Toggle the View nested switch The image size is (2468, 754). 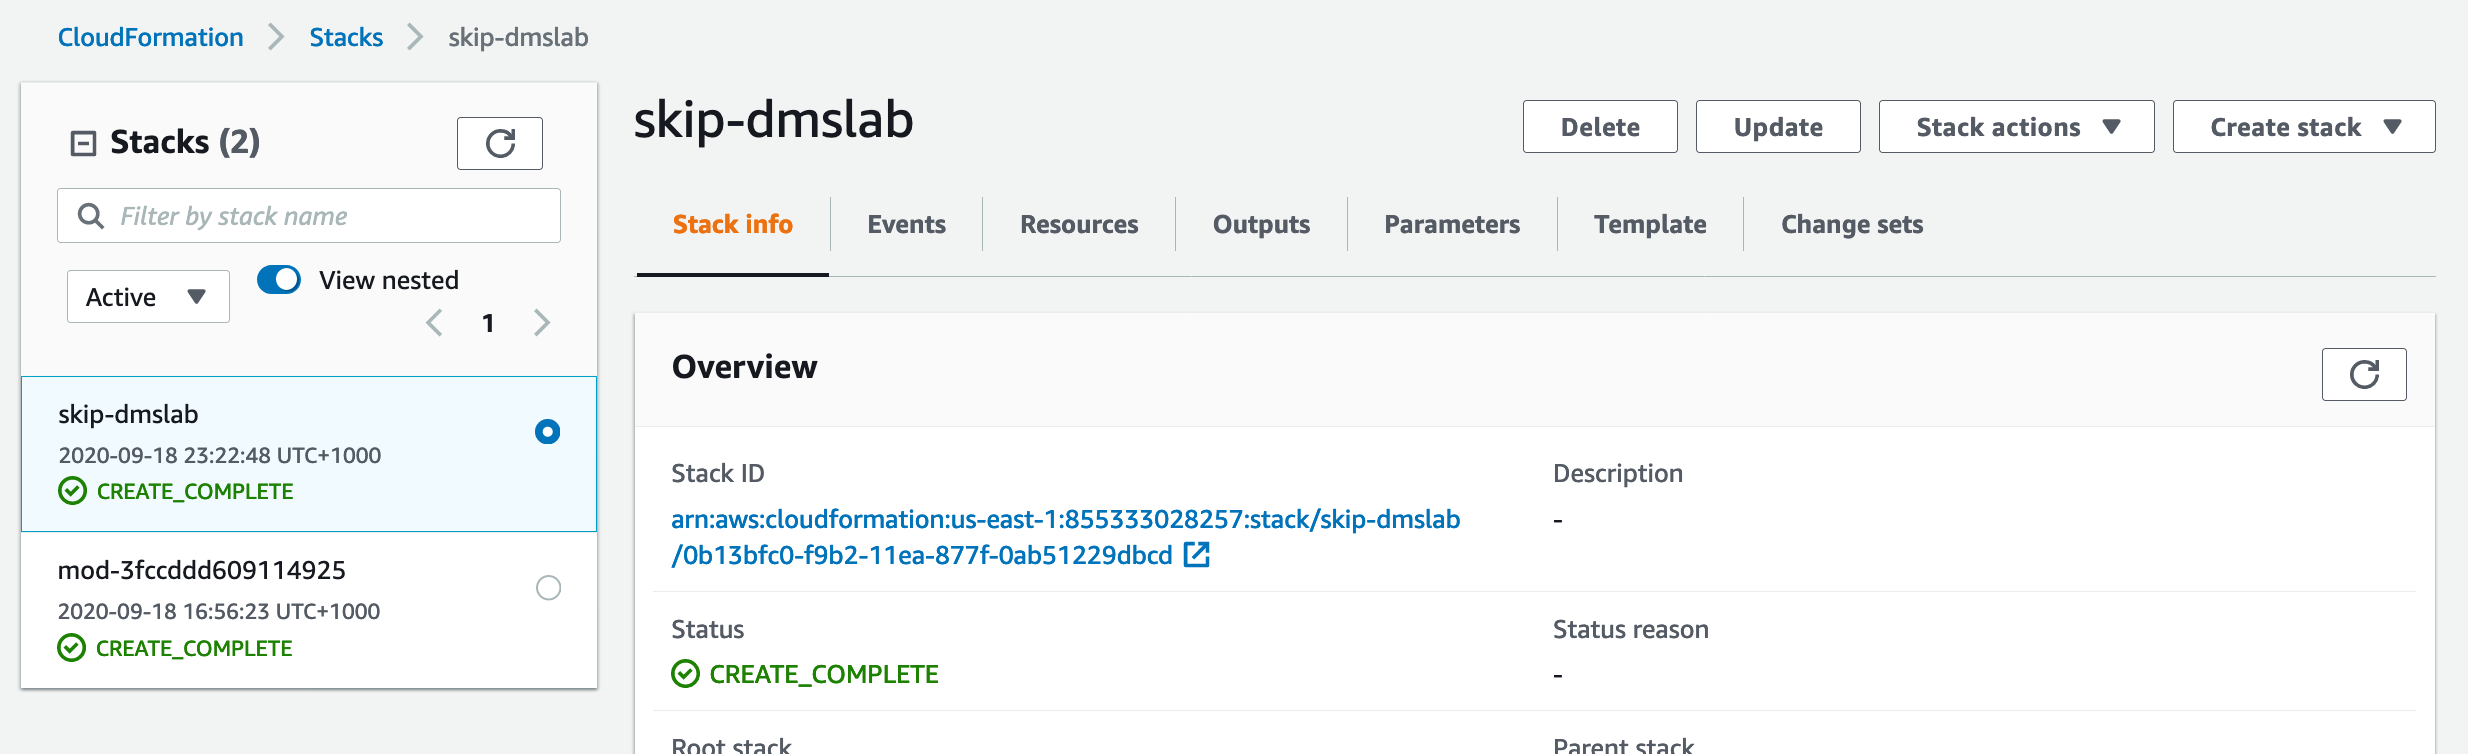click(279, 279)
